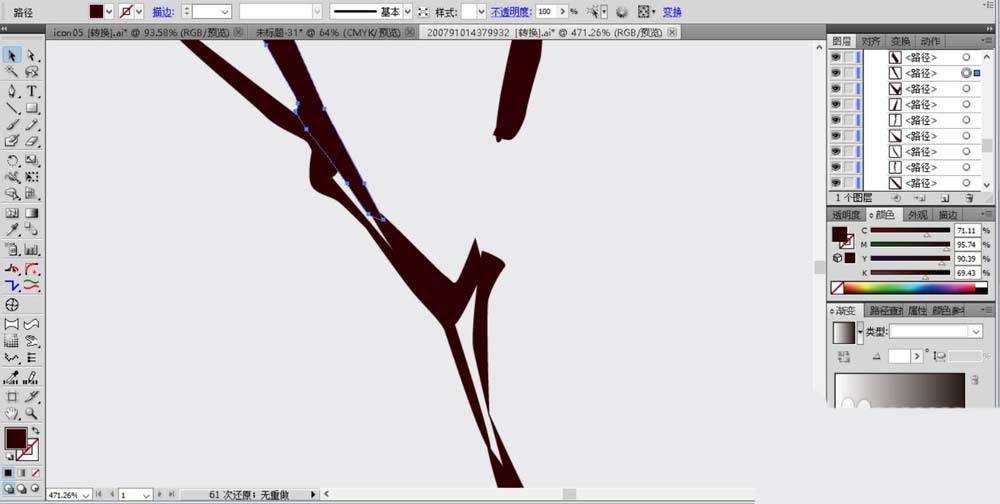Select the Selection (black arrow) tool
Screen dimensions: 1000x504
pyautogui.click(x=12, y=56)
